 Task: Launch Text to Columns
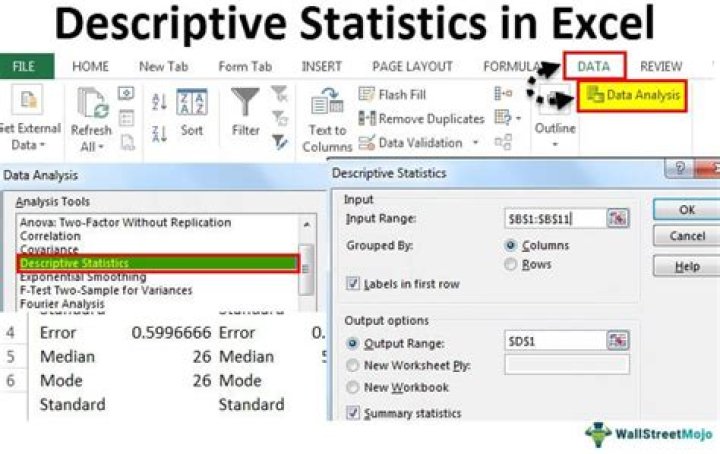coord(327,120)
